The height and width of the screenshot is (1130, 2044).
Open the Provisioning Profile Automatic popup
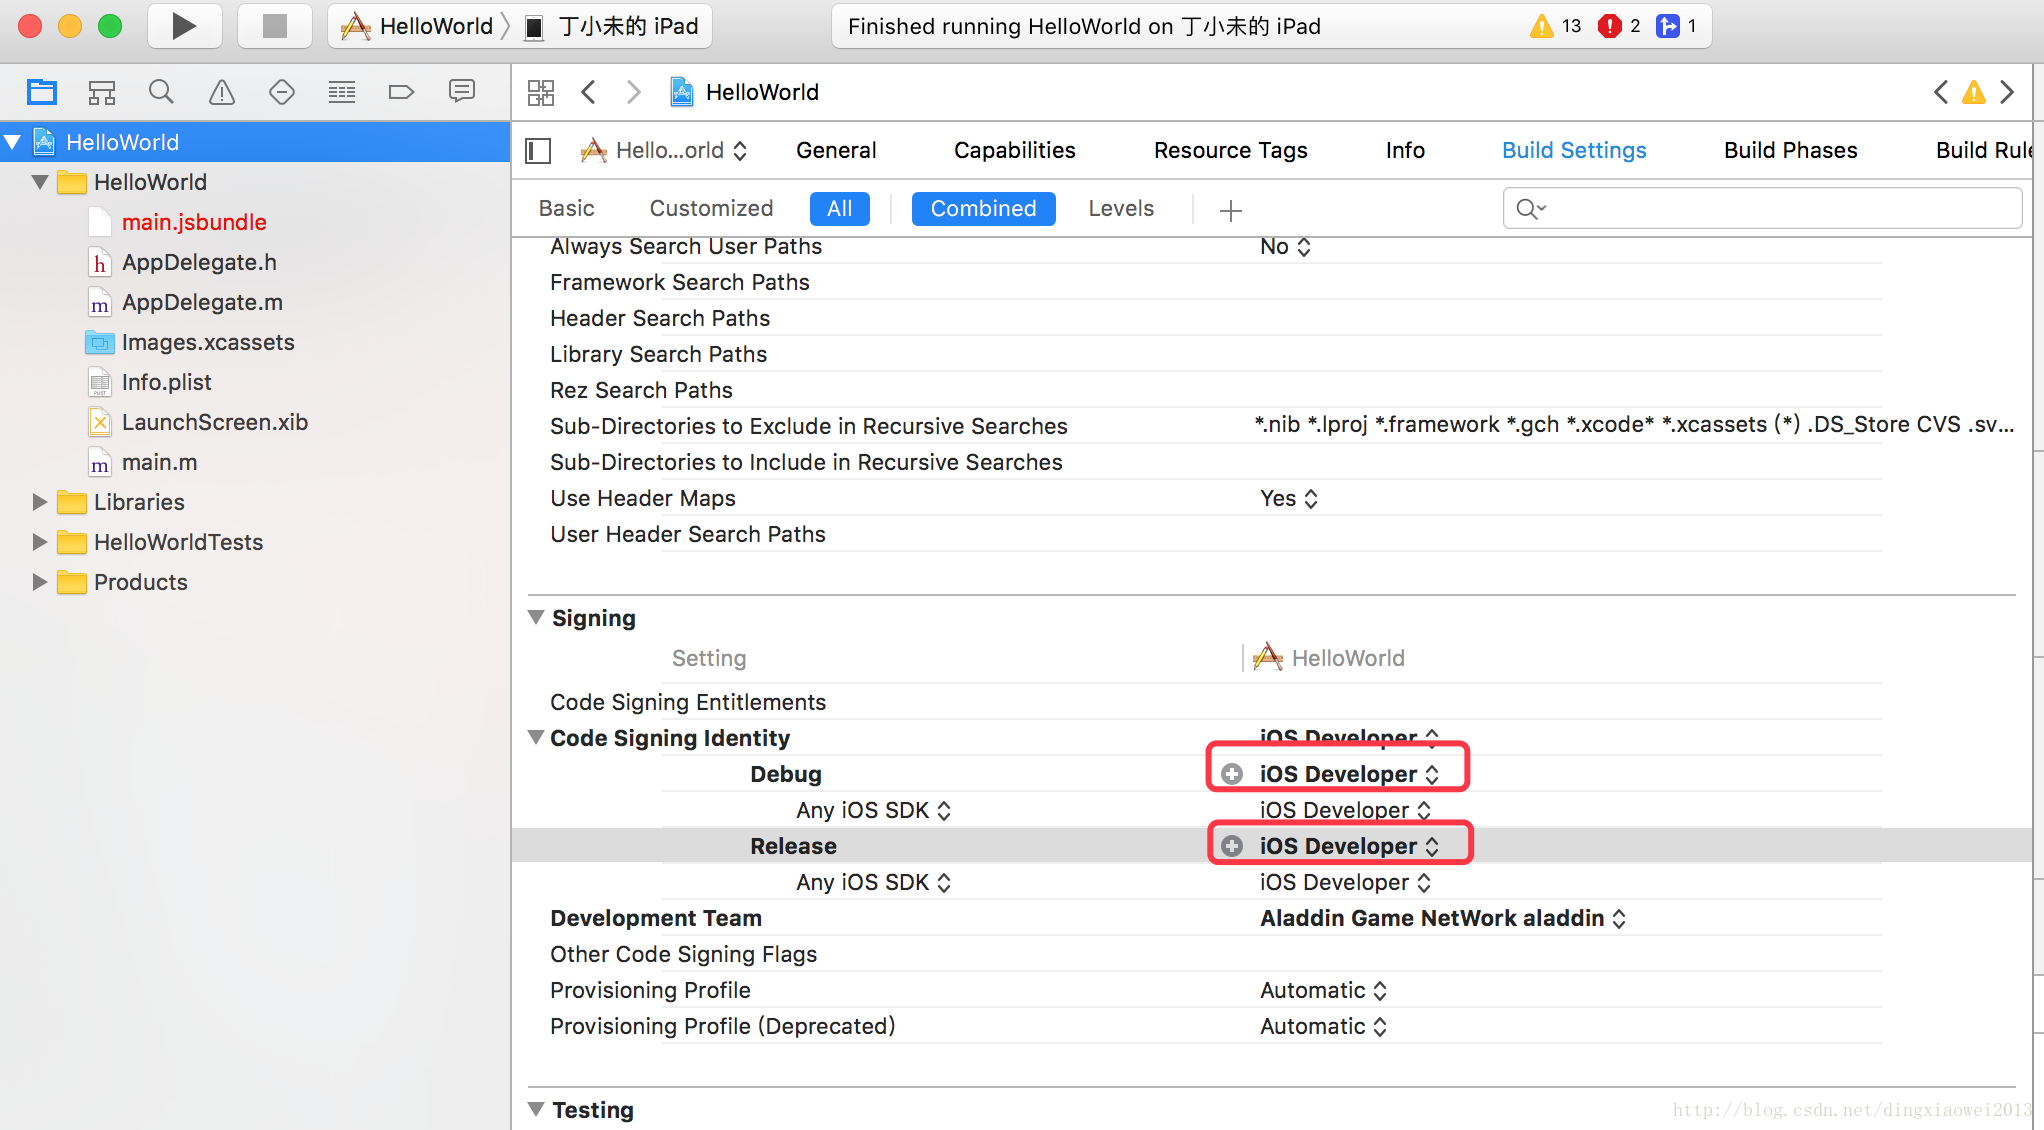coord(1323,990)
